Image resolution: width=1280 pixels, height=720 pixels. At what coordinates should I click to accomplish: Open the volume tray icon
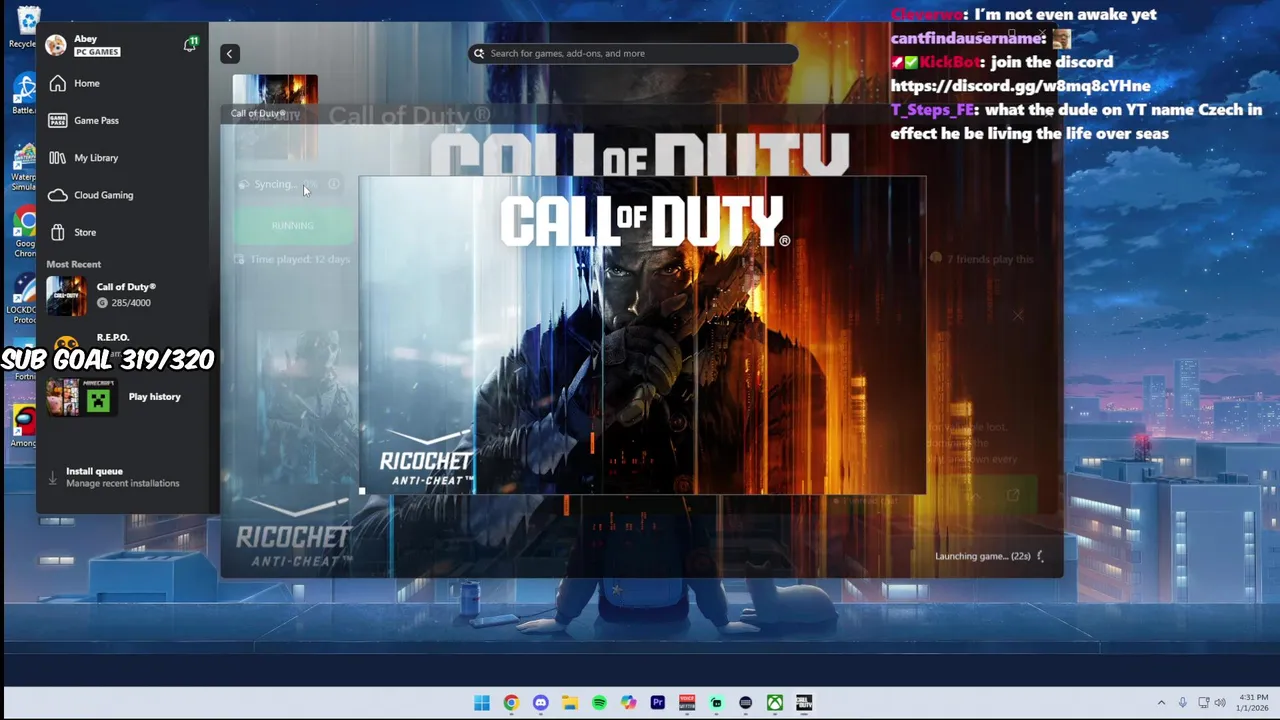pos(1220,703)
